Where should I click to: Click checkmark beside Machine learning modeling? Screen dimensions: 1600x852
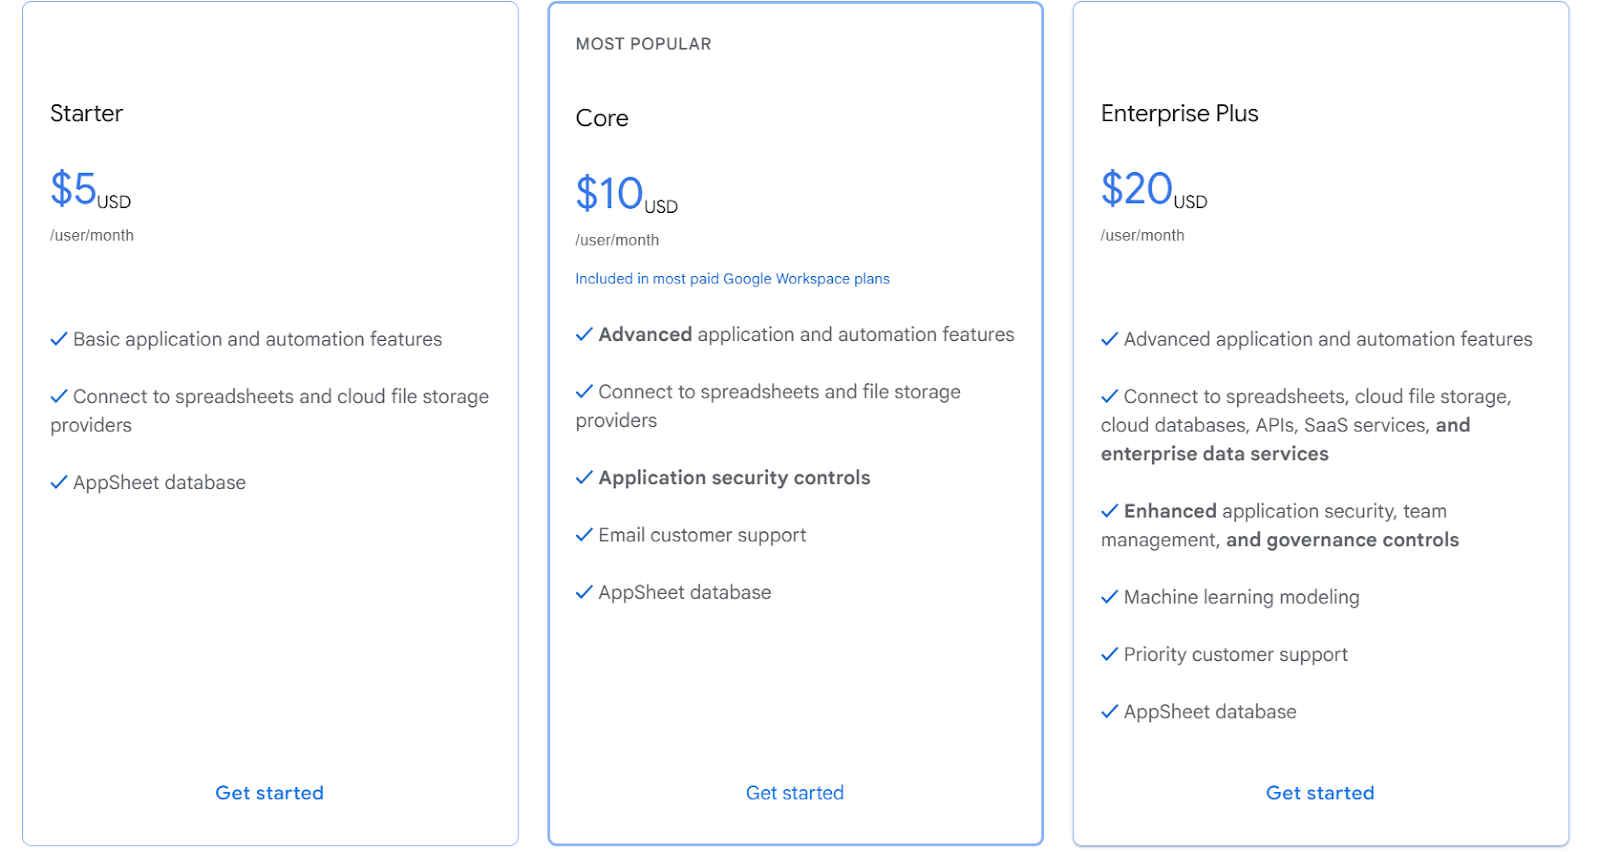click(x=1109, y=597)
